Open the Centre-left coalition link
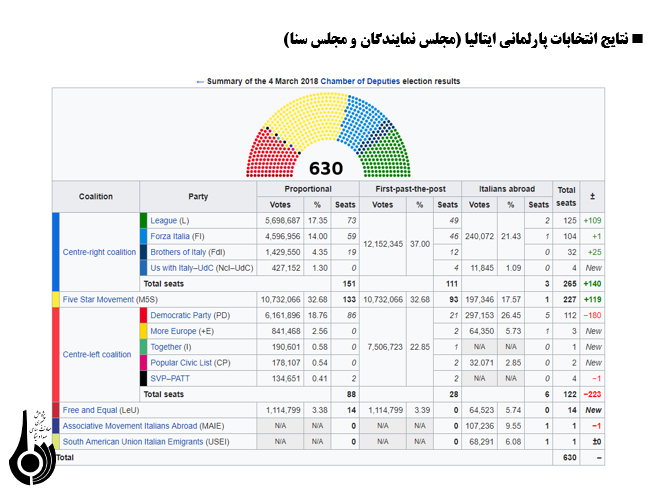 coord(97,355)
